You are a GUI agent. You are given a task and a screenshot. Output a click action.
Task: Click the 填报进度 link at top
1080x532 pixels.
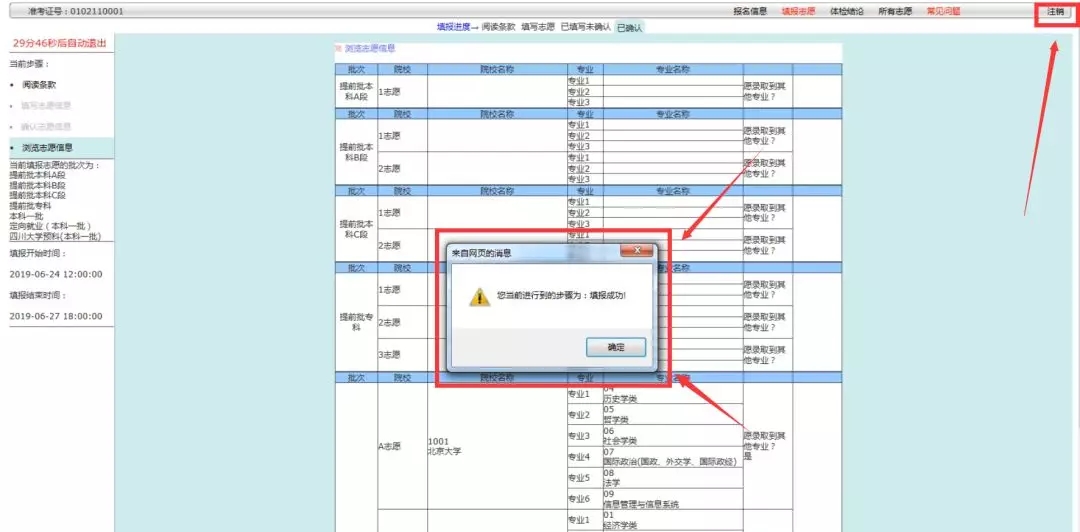coord(453,27)
